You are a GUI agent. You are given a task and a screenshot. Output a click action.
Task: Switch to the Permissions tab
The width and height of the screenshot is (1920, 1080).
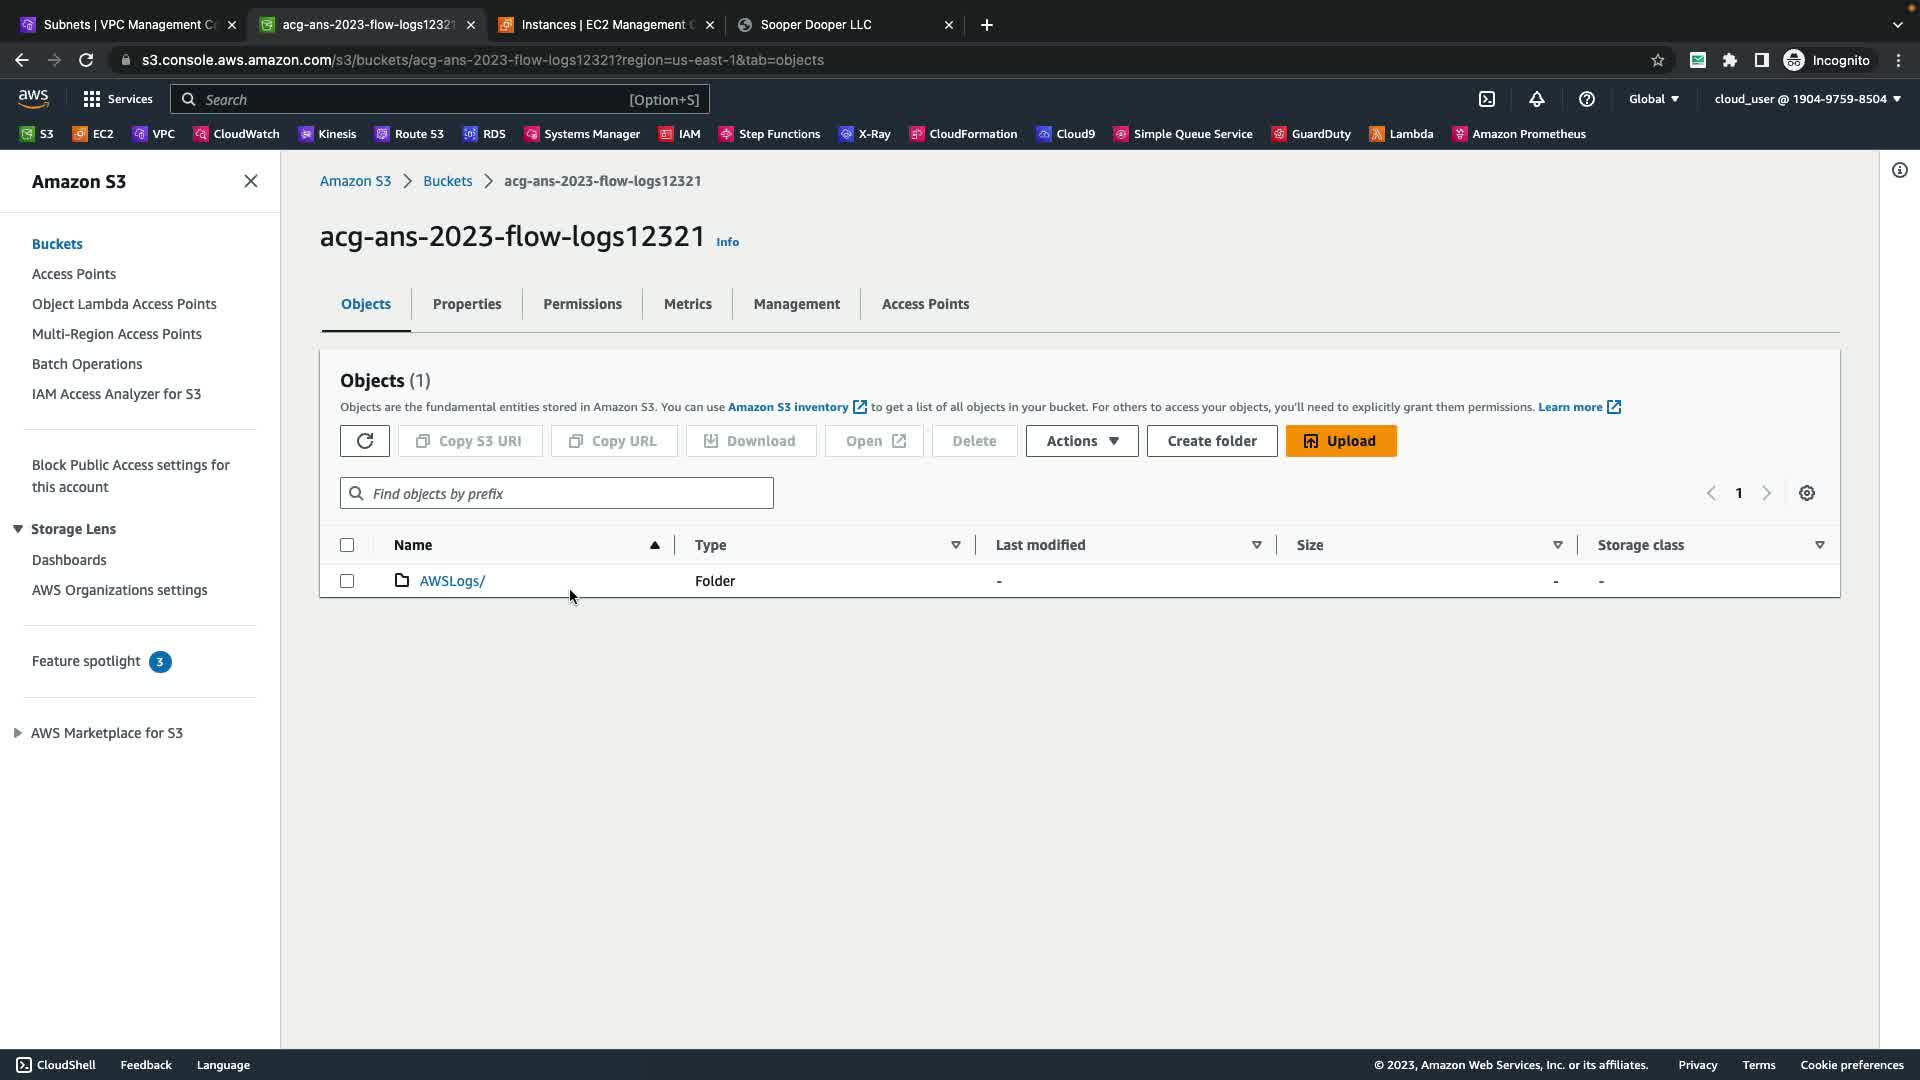click(x=582, y=304)
